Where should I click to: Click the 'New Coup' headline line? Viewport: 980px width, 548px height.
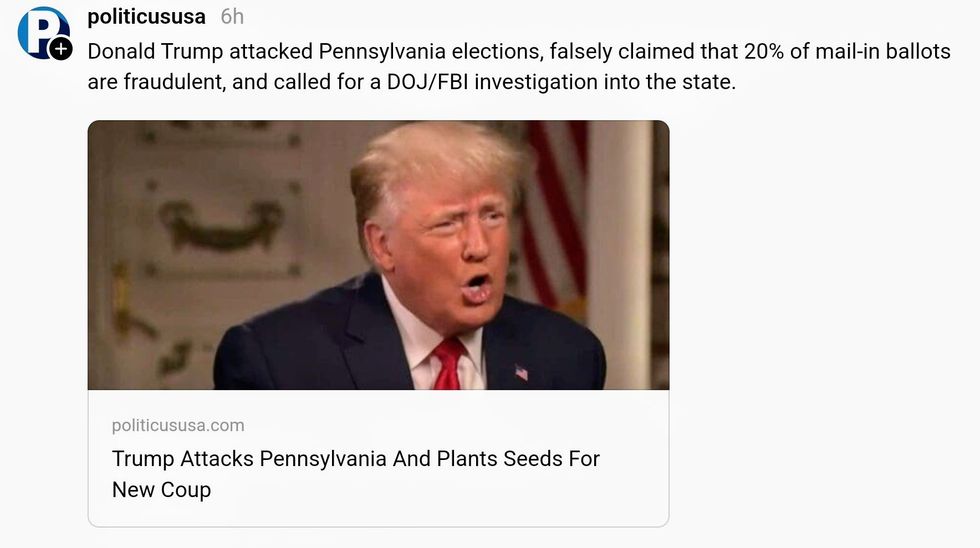pos(162,490)
